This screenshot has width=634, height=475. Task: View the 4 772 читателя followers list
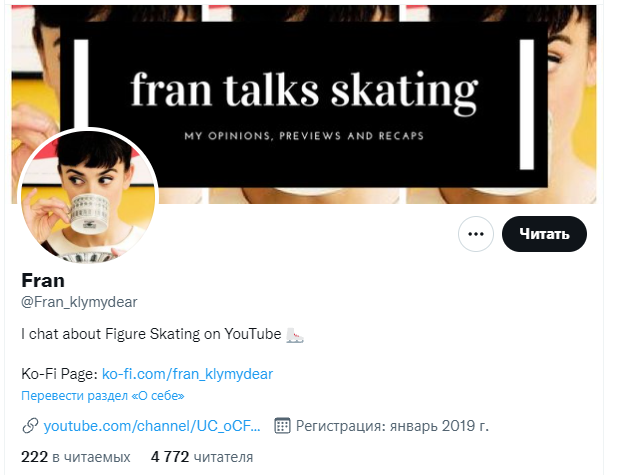202,457
